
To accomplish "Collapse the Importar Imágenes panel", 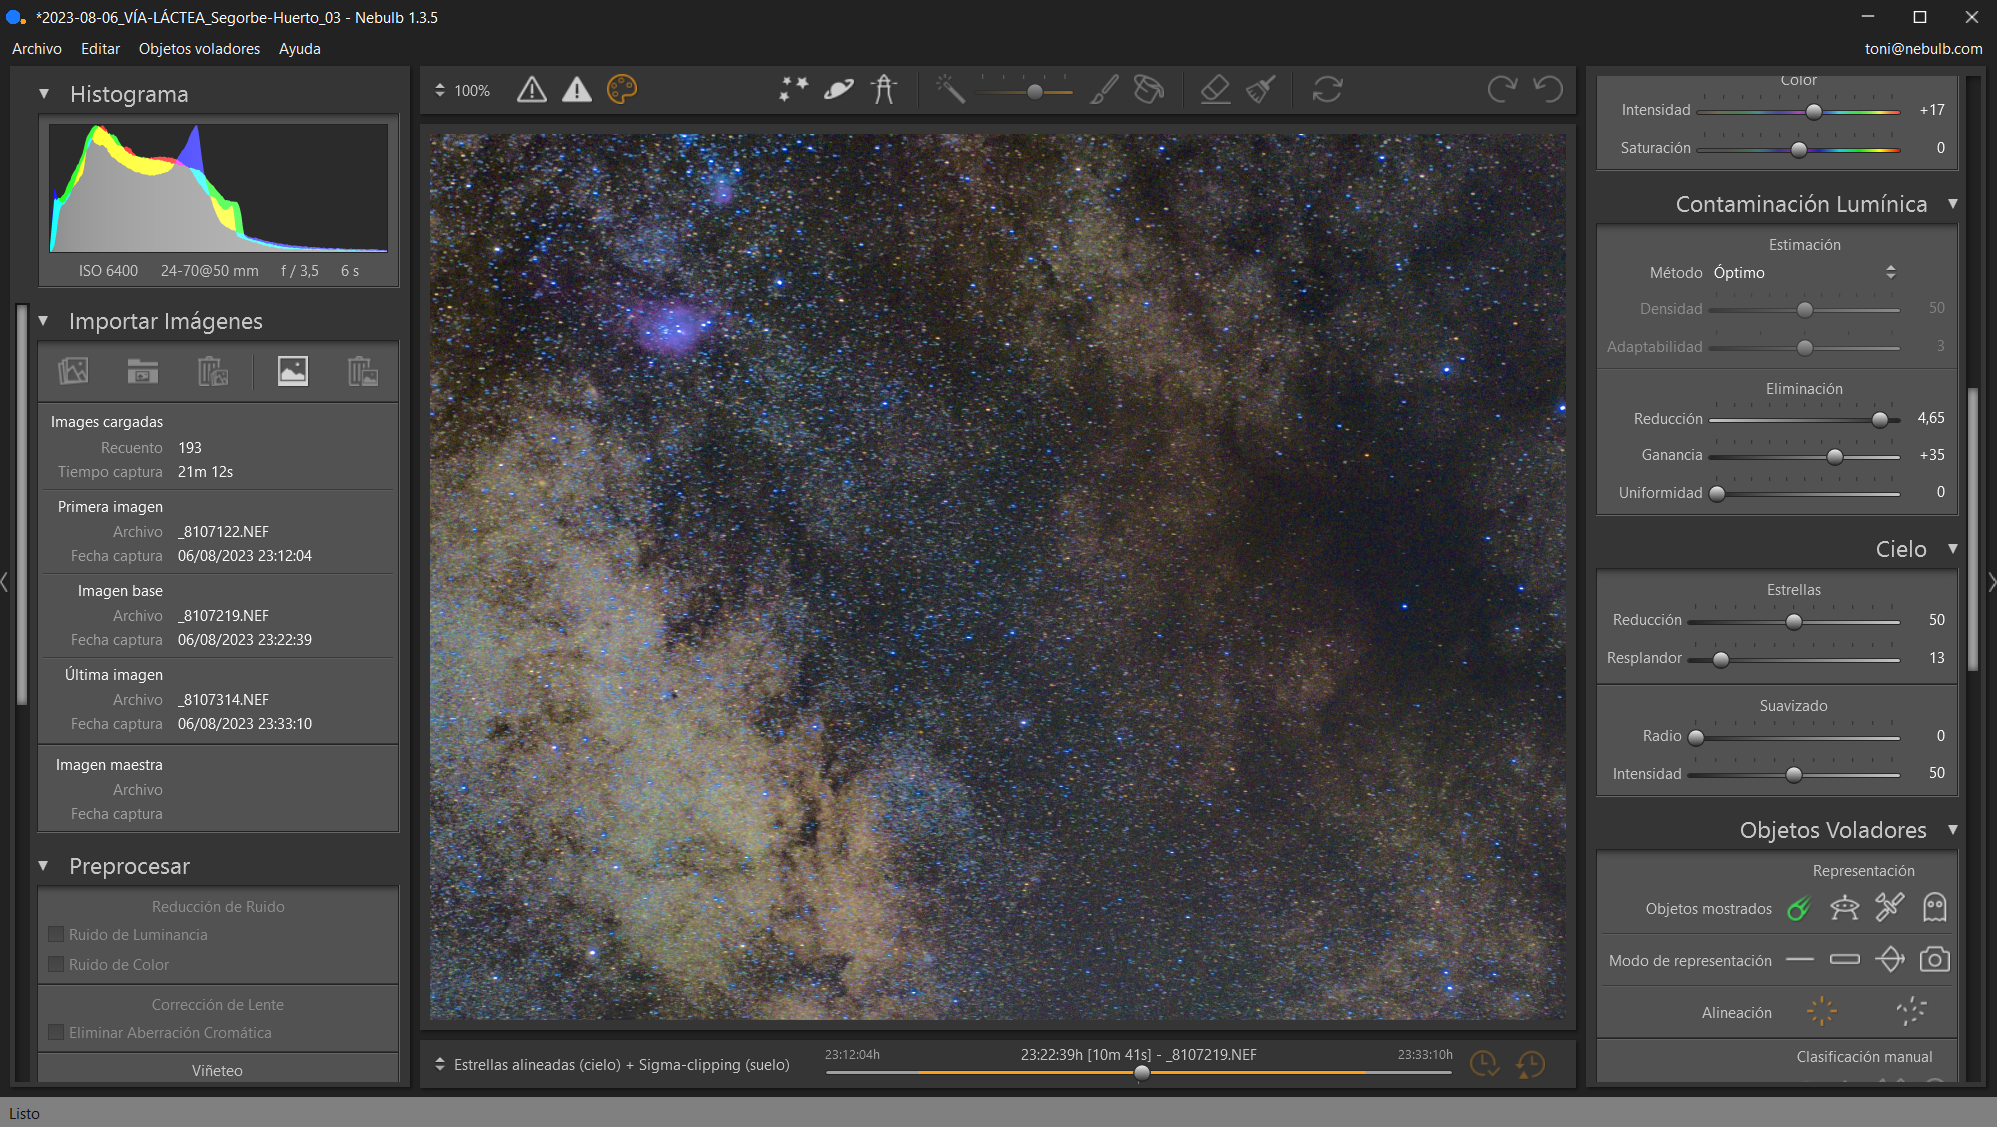I will click(x=44, y=321).
